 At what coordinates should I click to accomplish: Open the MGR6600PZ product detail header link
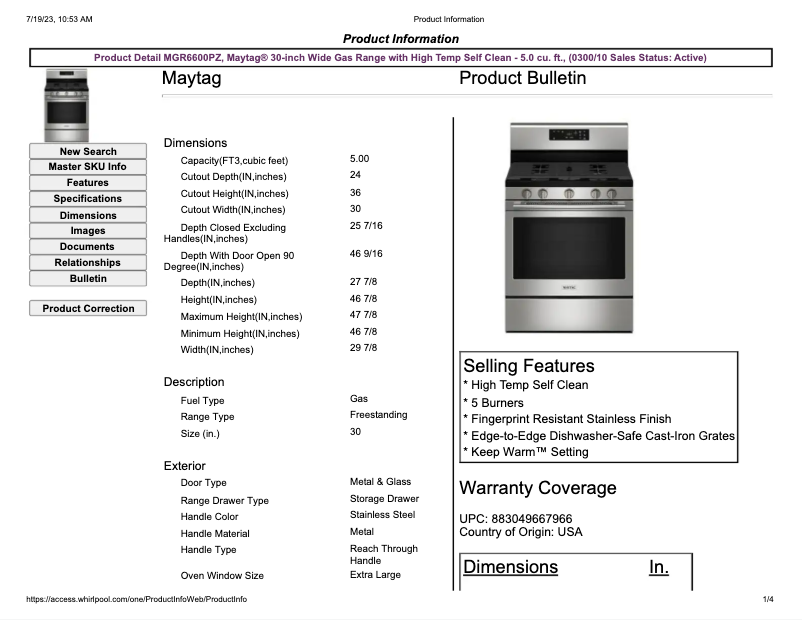coord(400,57)
